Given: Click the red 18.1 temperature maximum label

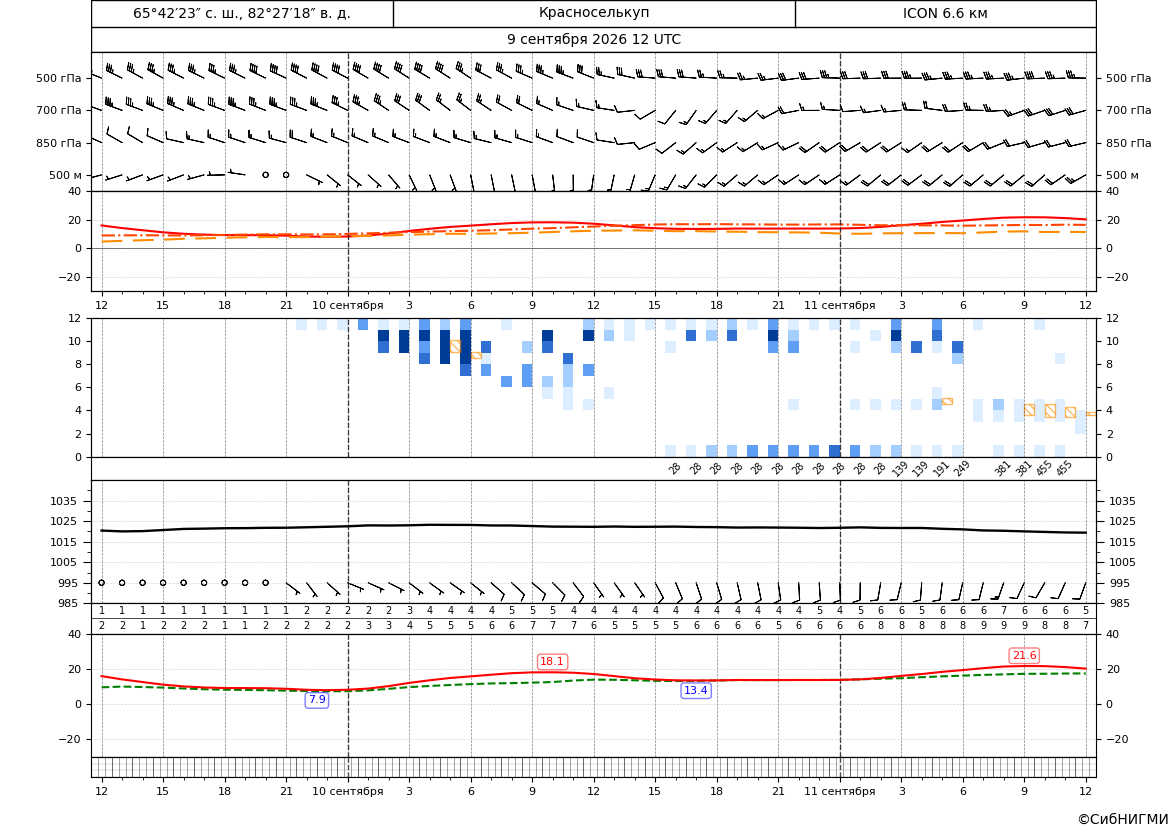Looking at the screenshot, I should [552, 661].
